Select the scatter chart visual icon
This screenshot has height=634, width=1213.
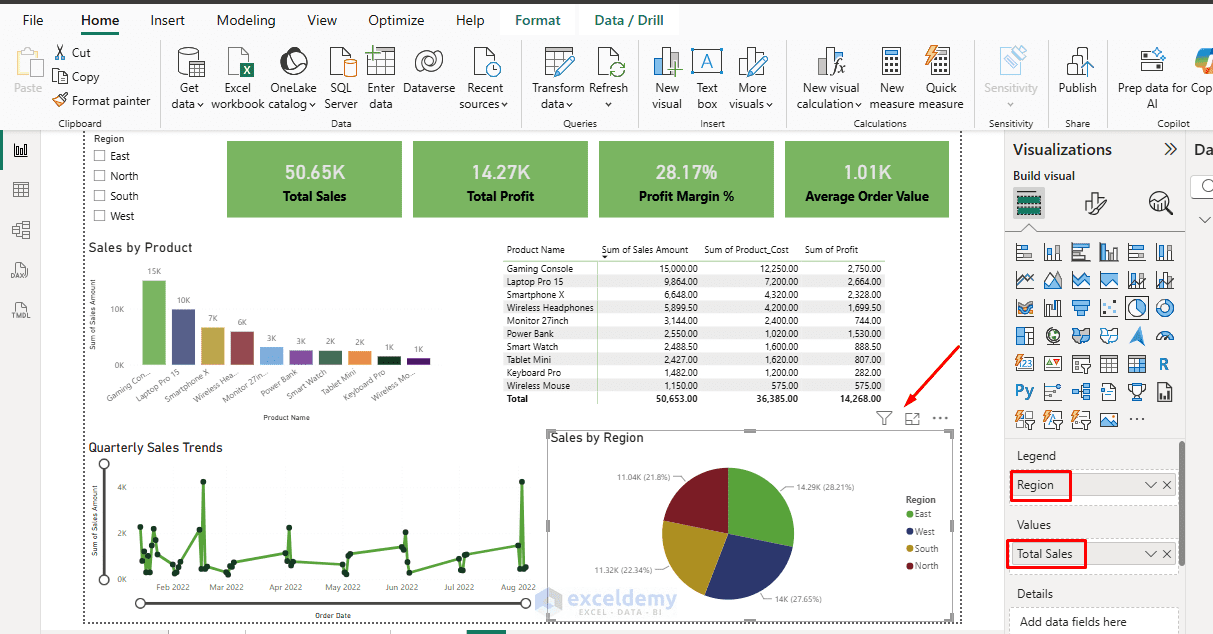coord(1109,308)
